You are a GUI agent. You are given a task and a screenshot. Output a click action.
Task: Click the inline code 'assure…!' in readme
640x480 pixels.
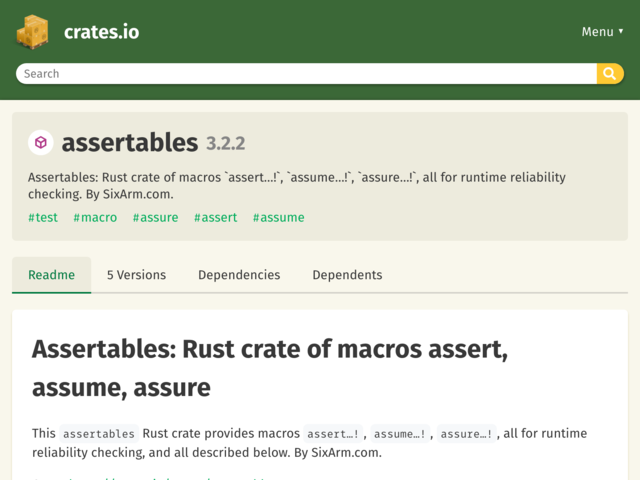coord(466,433)
